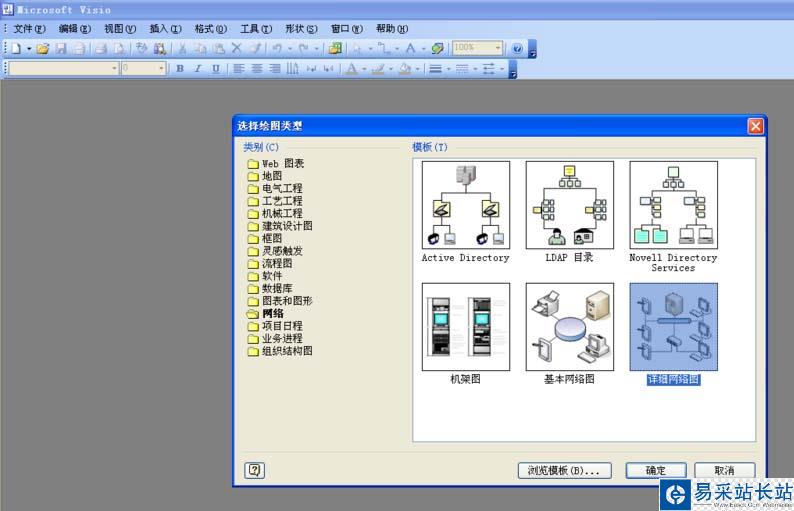Screen dimensions: 794x511
Task: Toggle Italic formatting
Action: point(197,68)
